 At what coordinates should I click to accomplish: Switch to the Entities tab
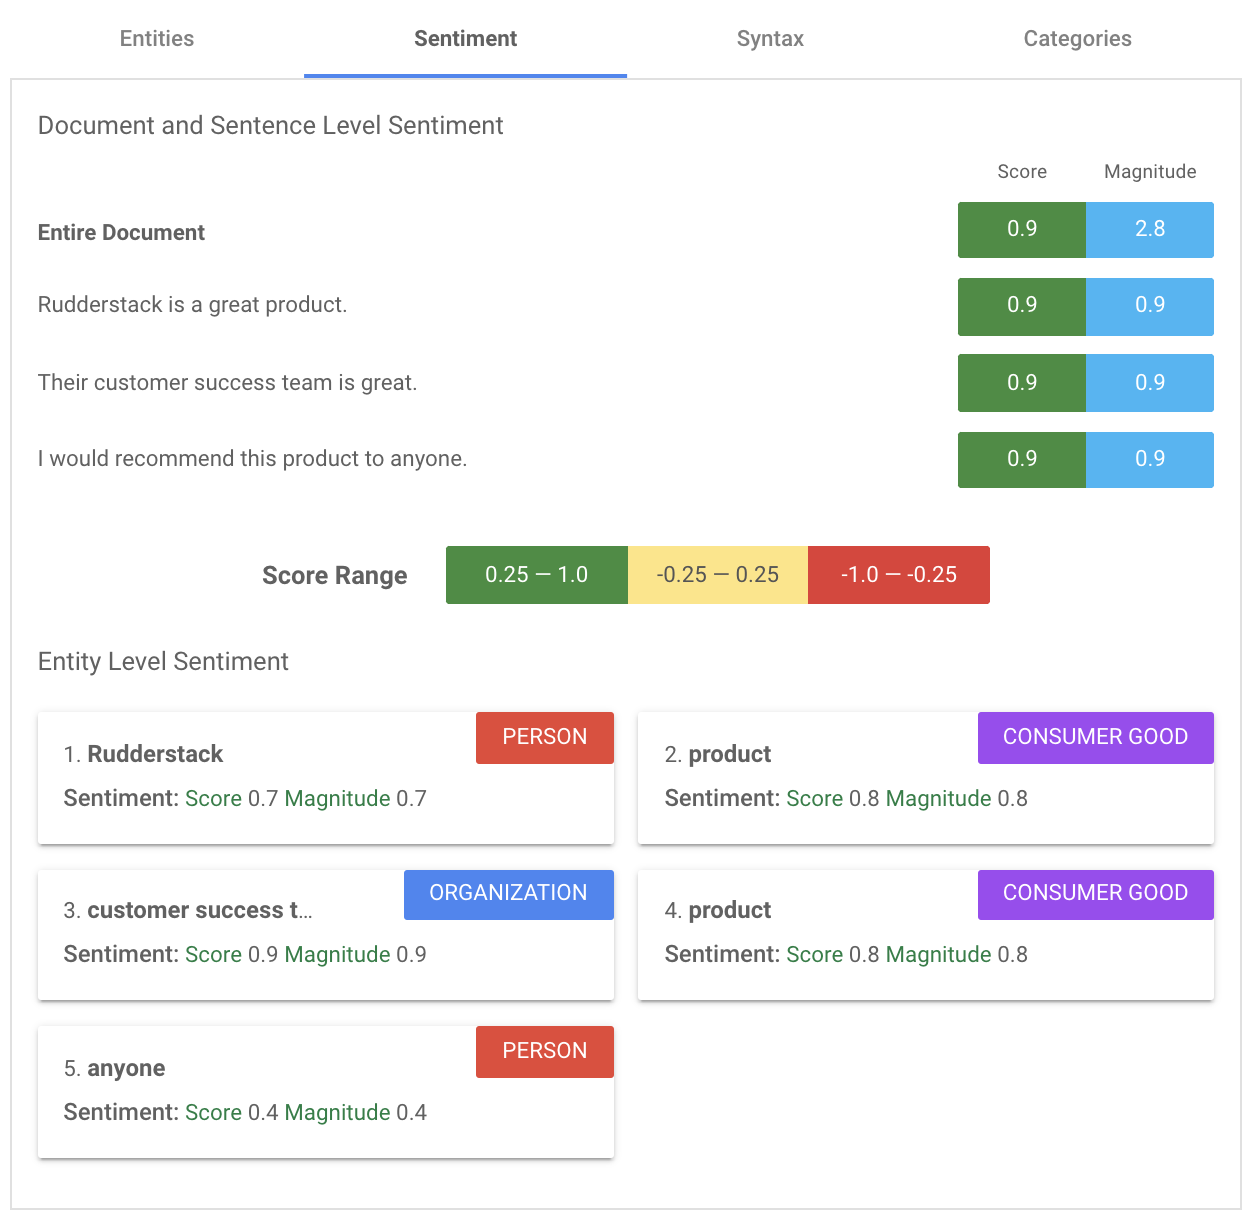156,38
